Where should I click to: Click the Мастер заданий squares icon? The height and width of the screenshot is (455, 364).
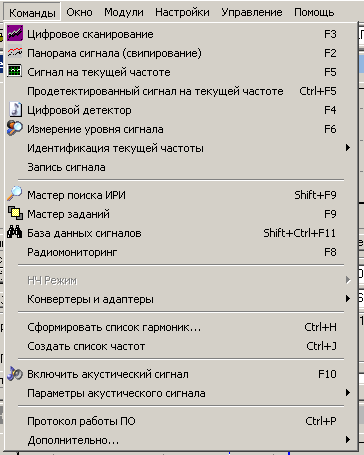15,213
